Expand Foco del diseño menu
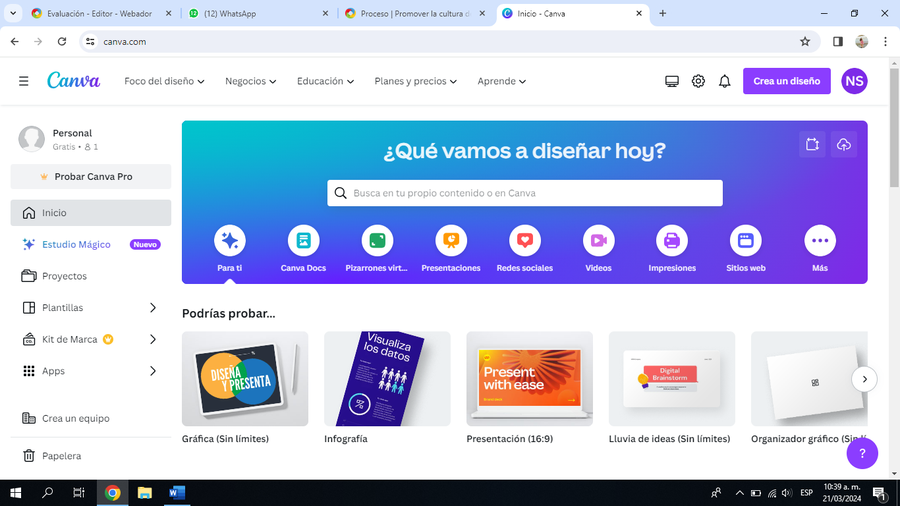Image resolution: width=900 pixels, height=506 pixels. click(x=164, y=81)
